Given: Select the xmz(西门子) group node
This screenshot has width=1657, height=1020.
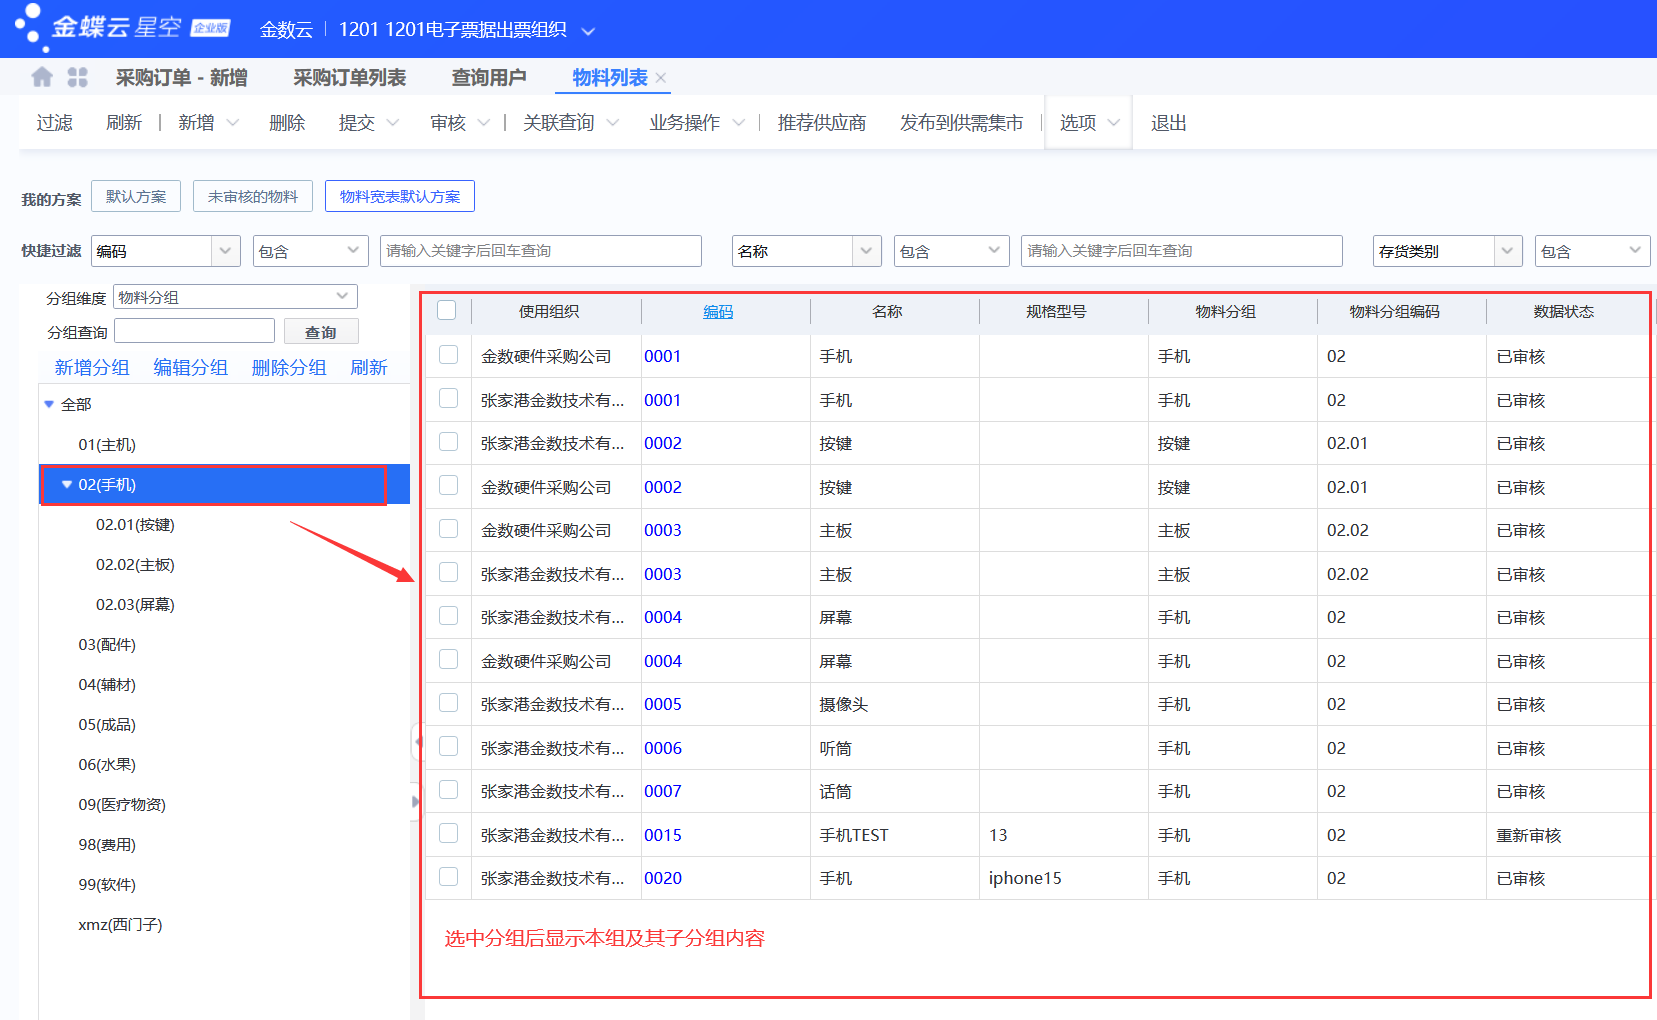Looking at the screenshot, I should (120, 925).
